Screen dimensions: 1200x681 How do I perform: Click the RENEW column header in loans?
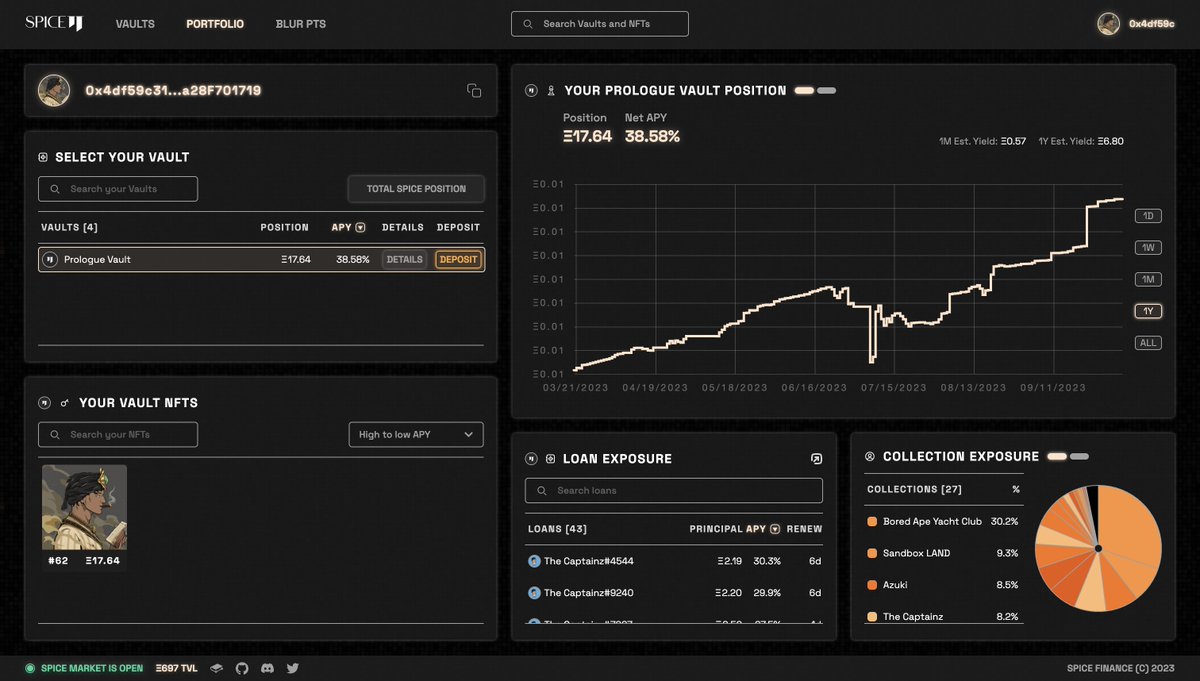805,529
